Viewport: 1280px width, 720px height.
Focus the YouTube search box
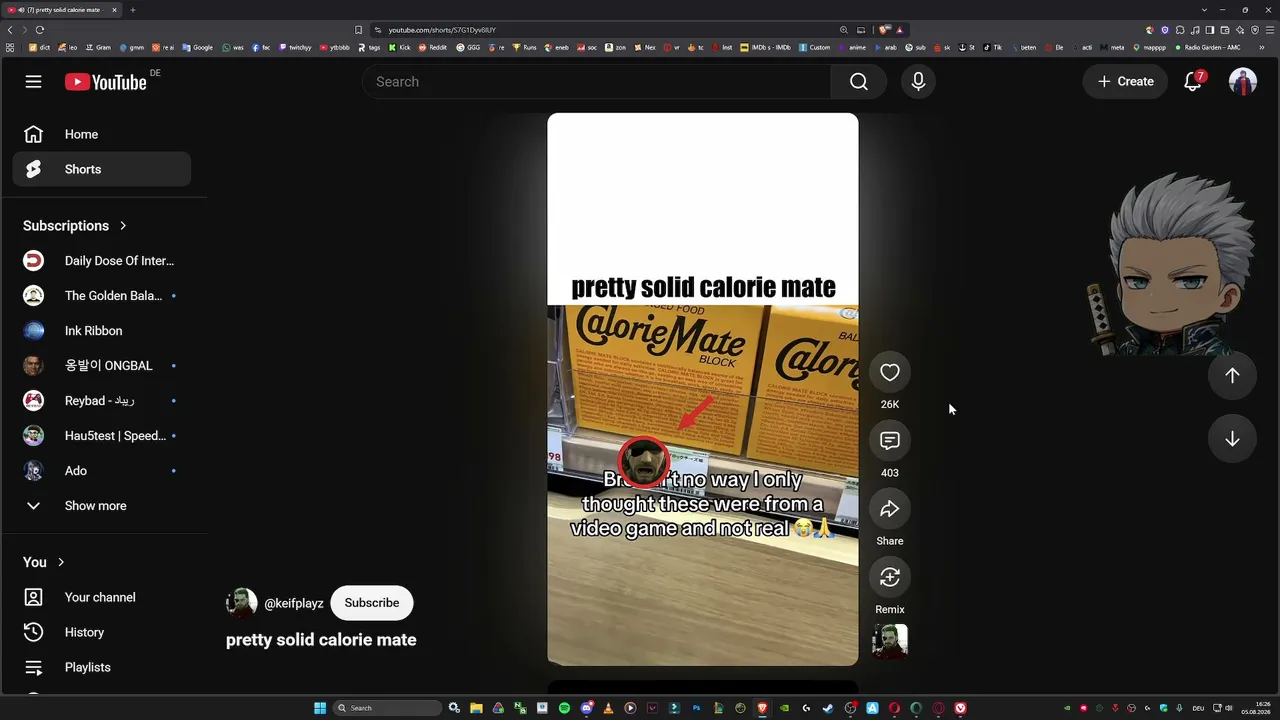(x=596, y=82)
